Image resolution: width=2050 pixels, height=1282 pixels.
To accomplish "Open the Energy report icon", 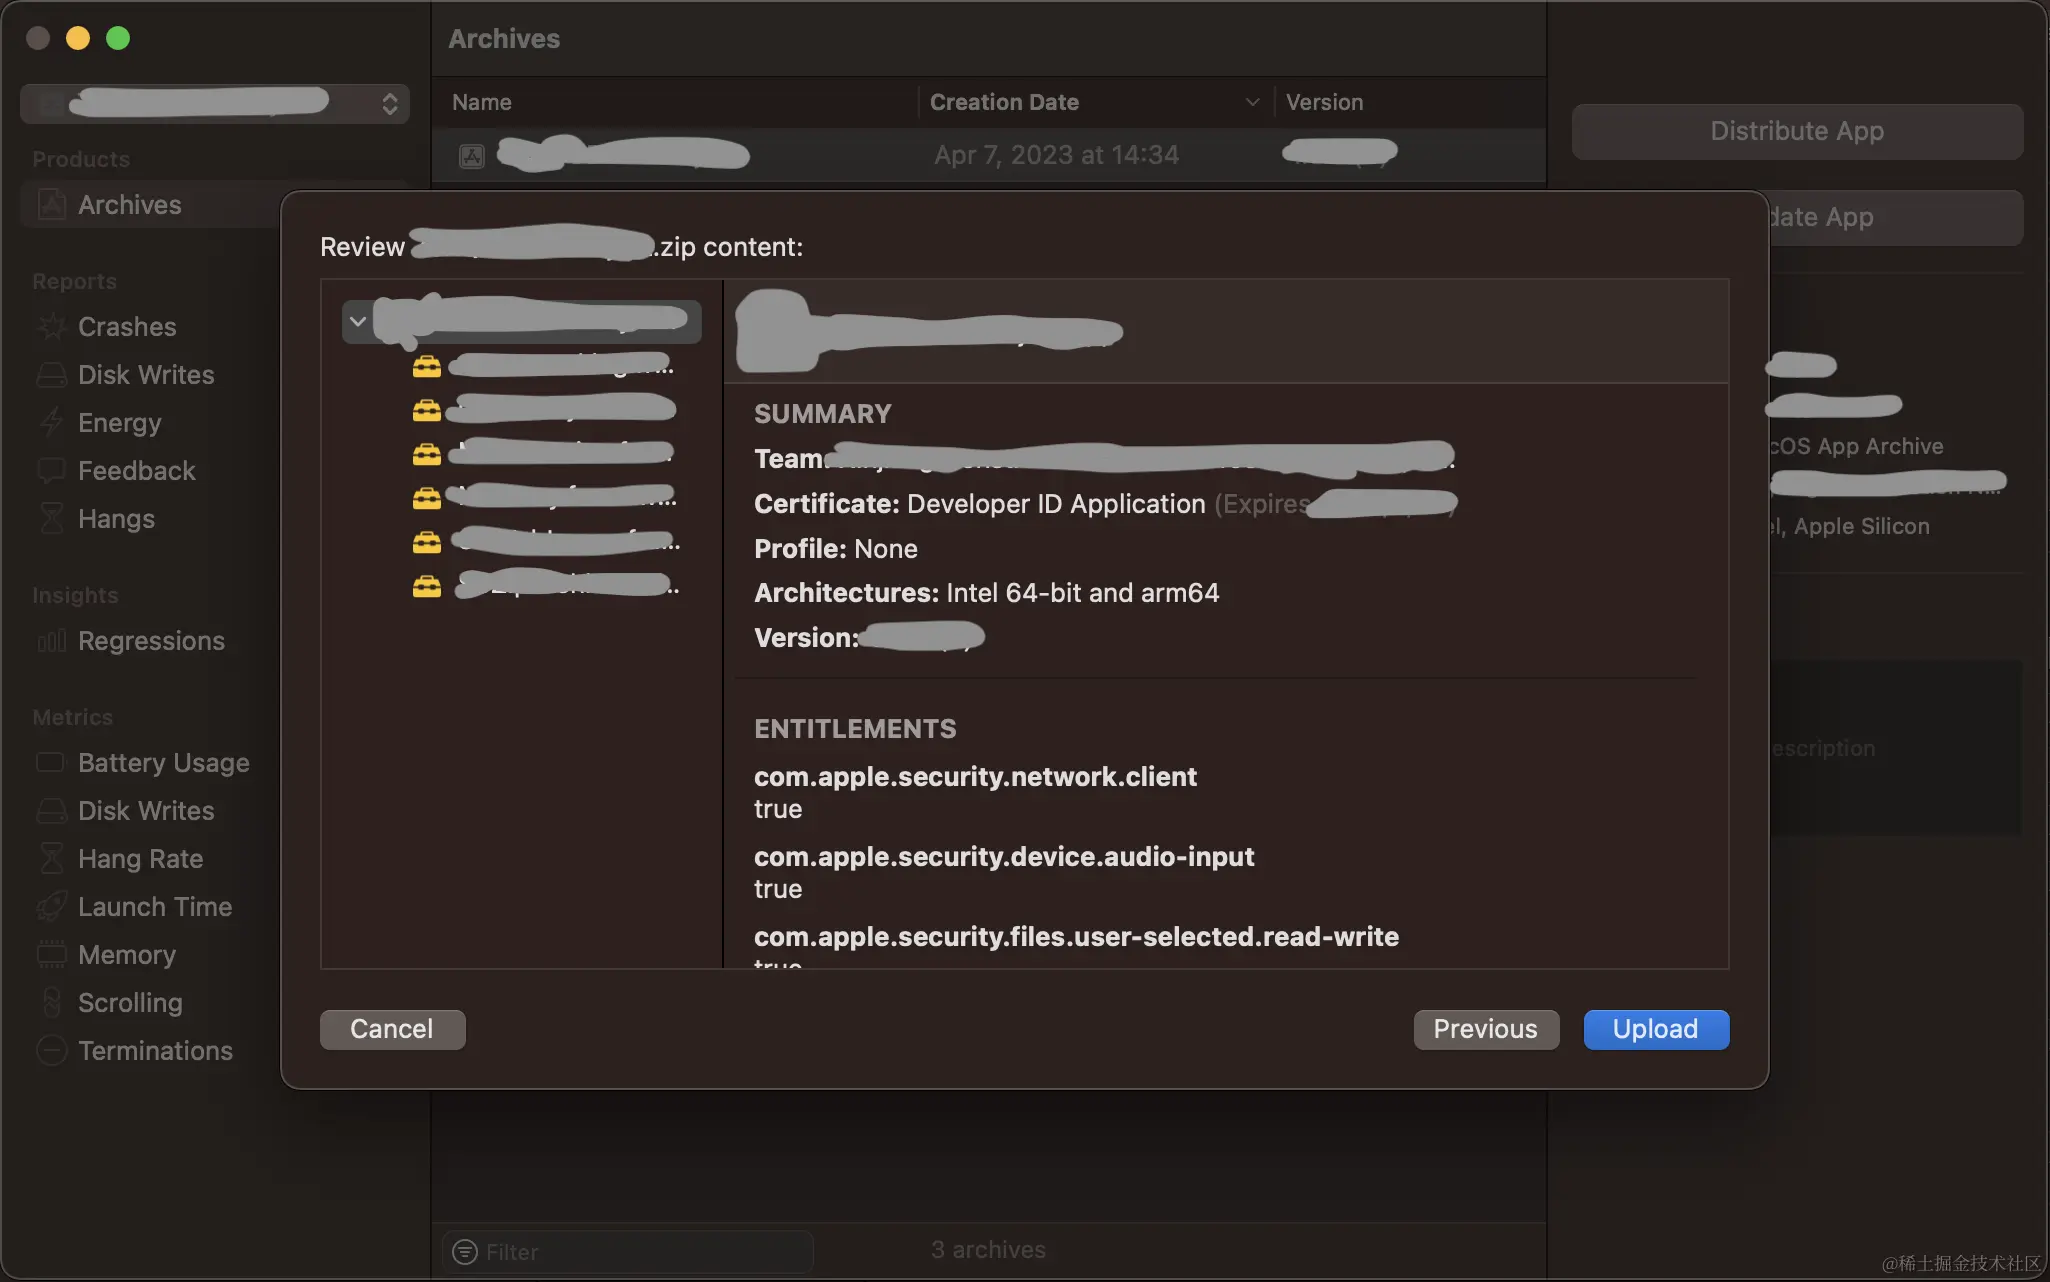I will (x=52, y=423).
